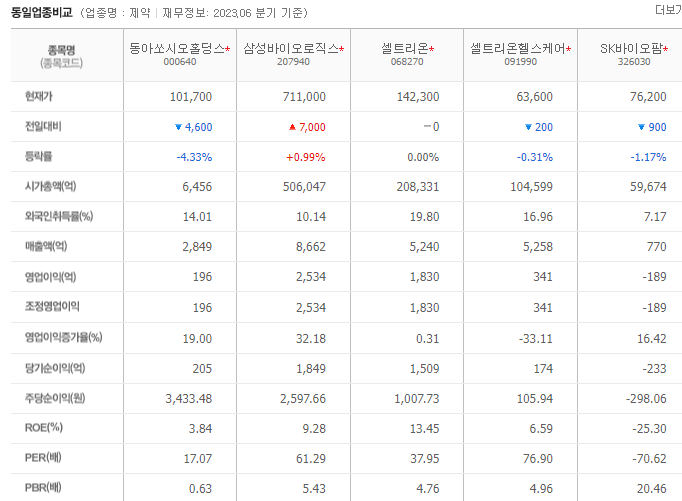
Task: Click the 1,509 net income value
Action: [x=425, y=368]
